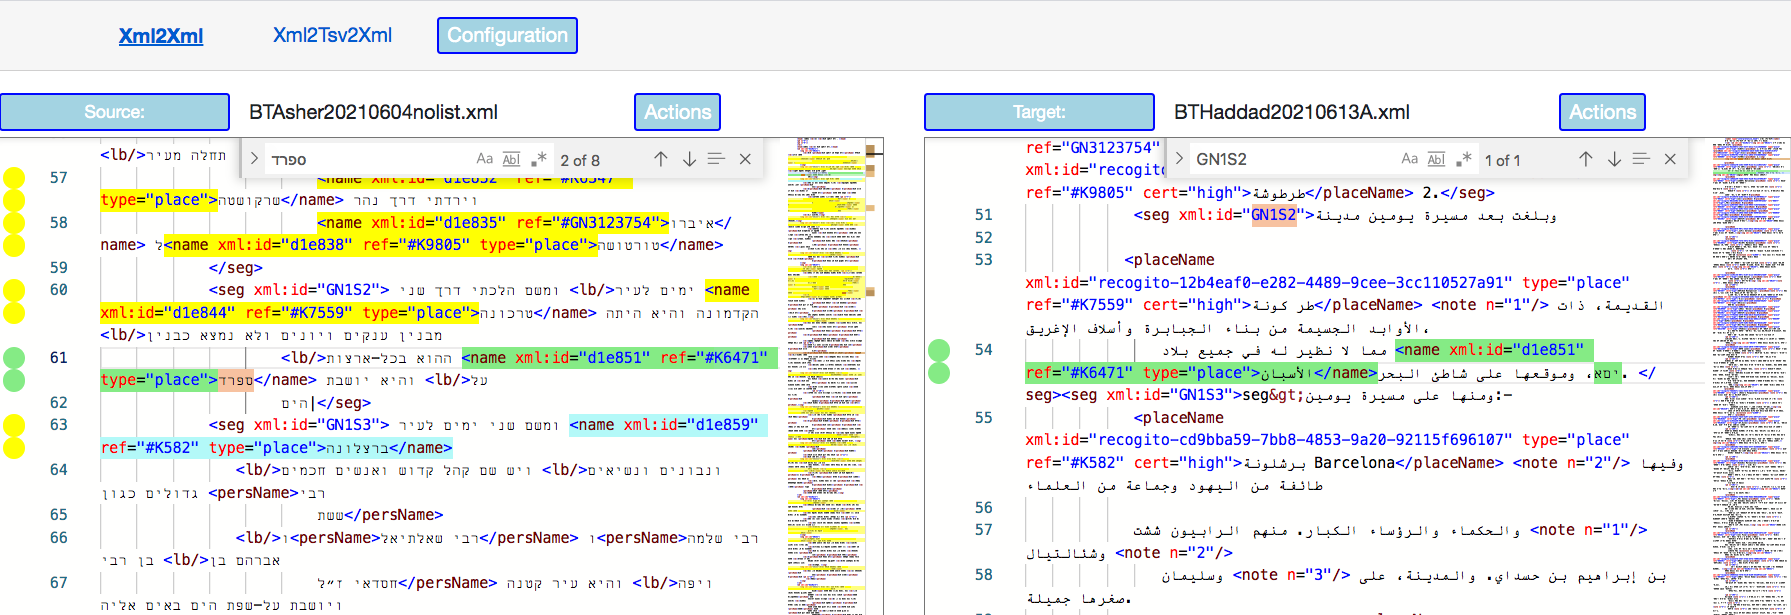Click highlighted GN1S2 match in Target editor
1791x615 pixels.
(x=1273, y=215)
